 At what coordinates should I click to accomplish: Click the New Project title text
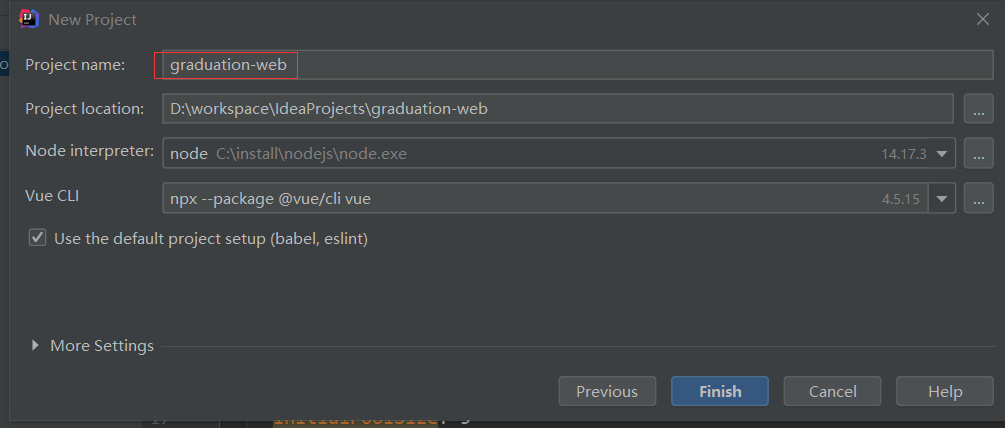click(92, 20)
